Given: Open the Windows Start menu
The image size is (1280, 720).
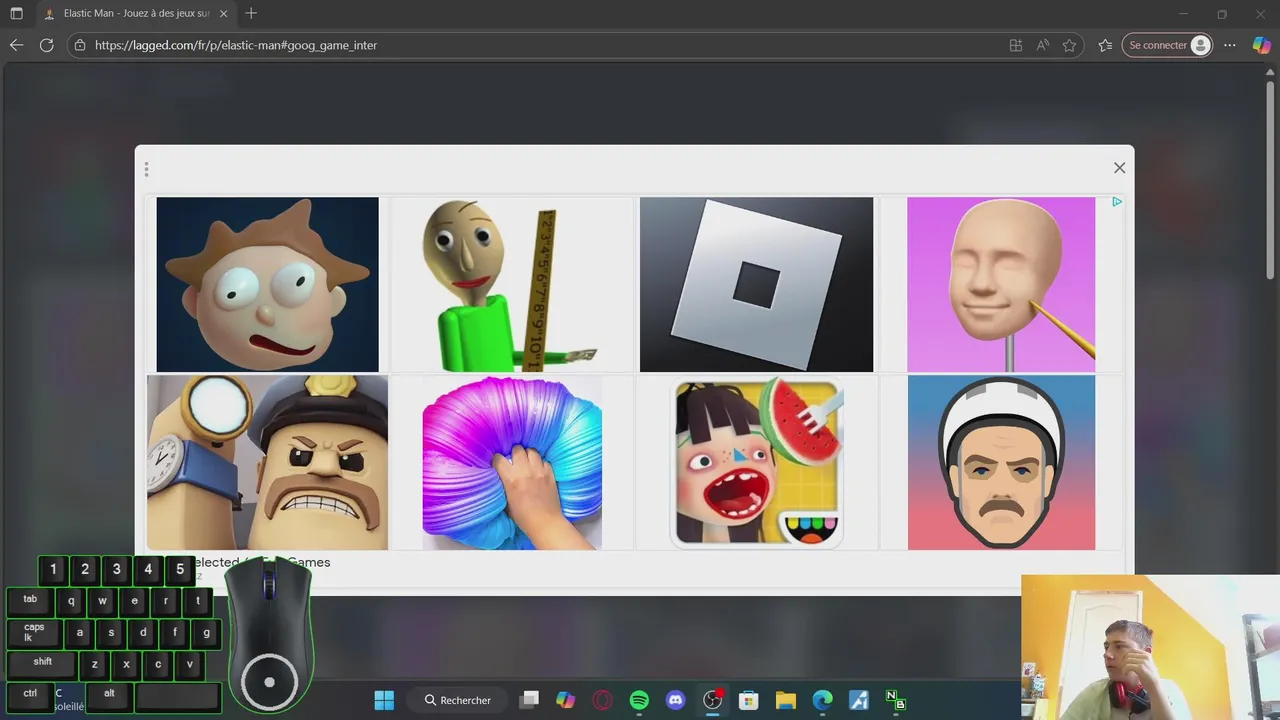Looking at the screenshot, I should 384,700.
